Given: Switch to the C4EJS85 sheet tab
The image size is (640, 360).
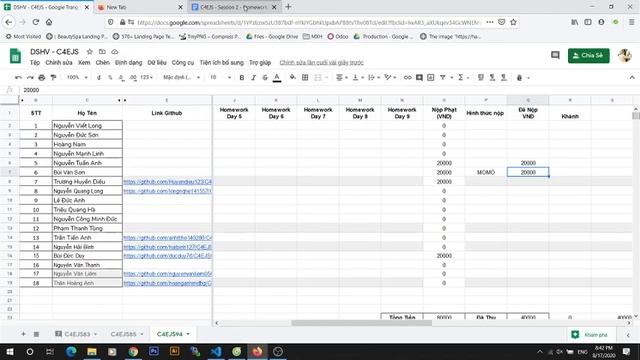Looking at the screenshot, I should point(123,334).
